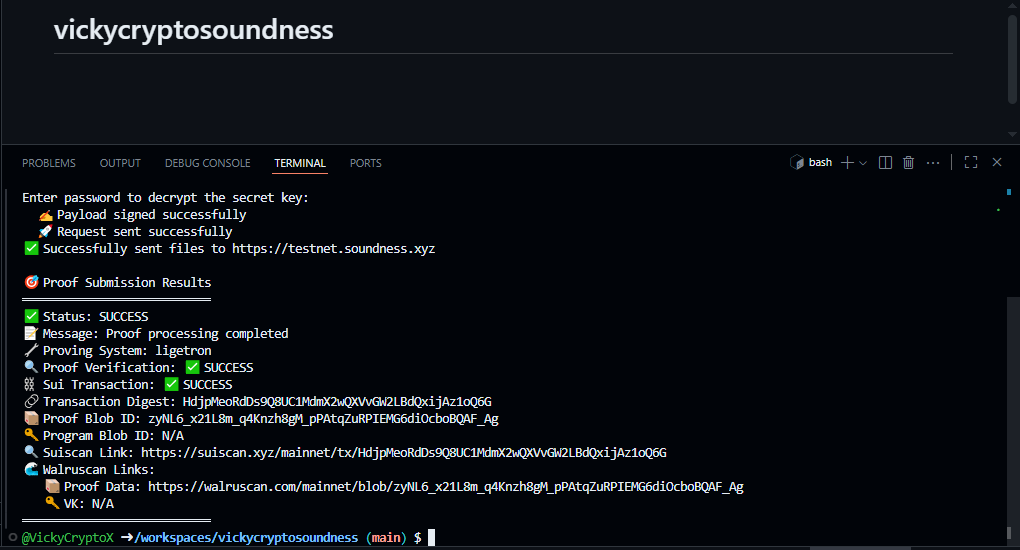Open the Suiscan transaction link

pos(403,452)
